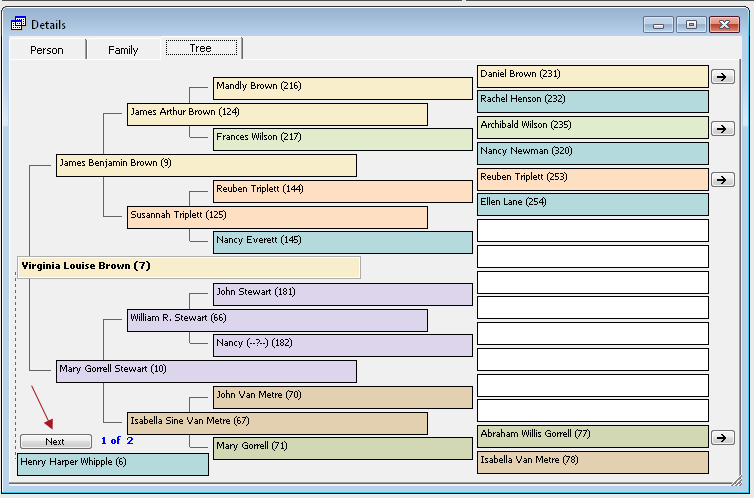
Task: Select John Van Metre (70)
Action: tap(343, 397)
